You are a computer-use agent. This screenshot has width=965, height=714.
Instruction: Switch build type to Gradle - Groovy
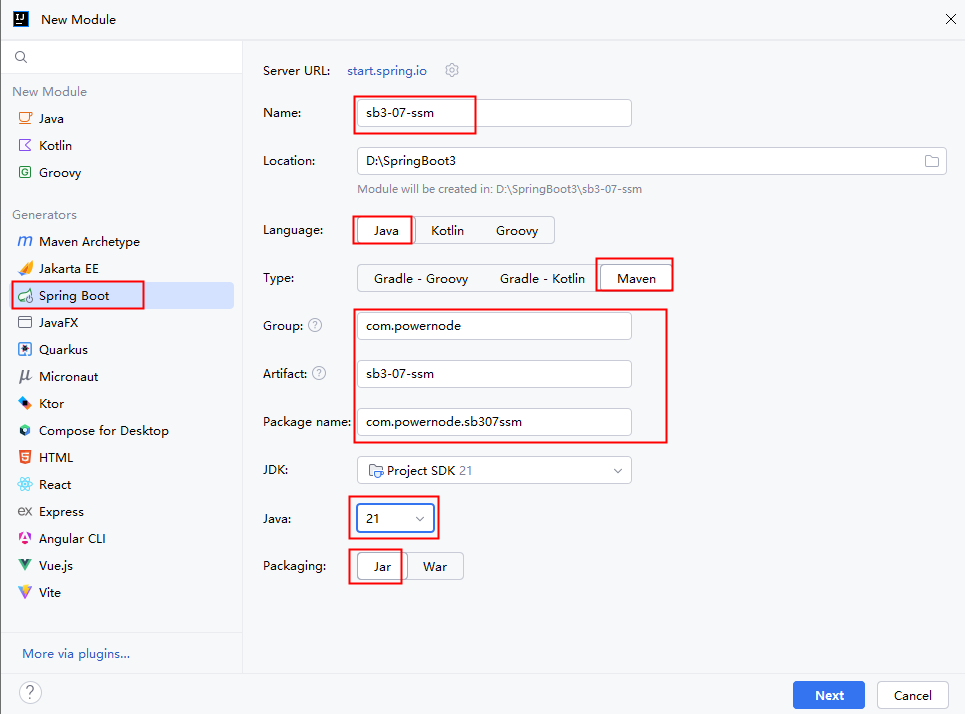[x=421, y=279]
